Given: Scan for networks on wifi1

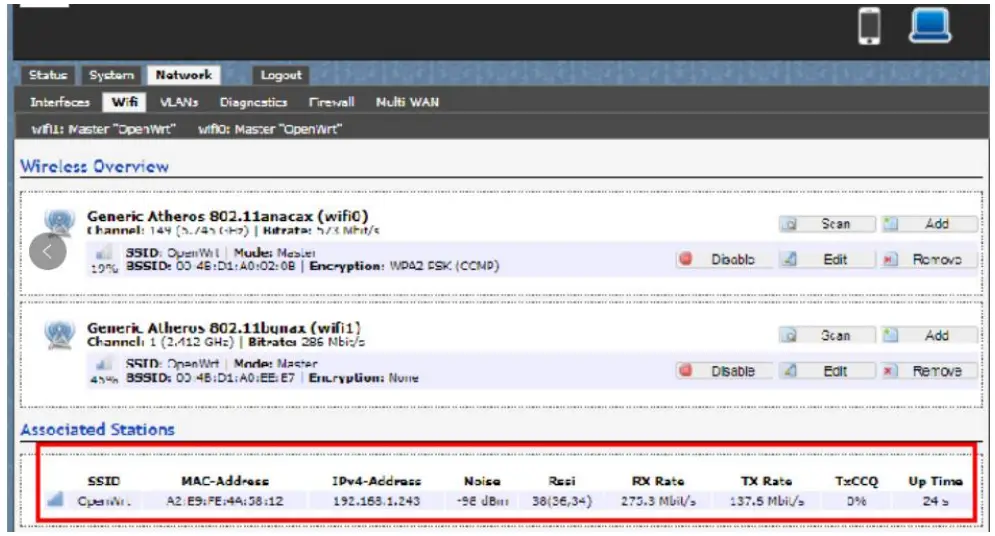Looking at the screenshot, I should tap(827, 336).
